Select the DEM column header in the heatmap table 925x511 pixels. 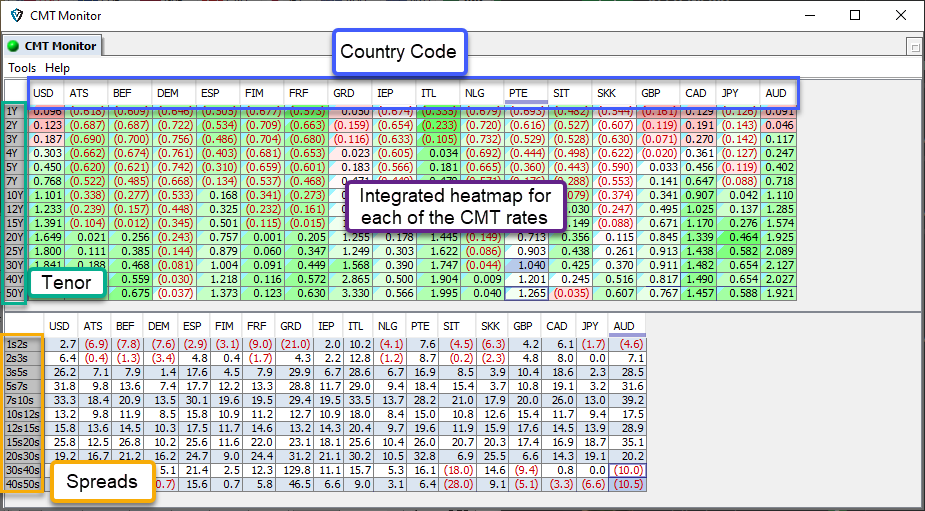click(173, 93)
